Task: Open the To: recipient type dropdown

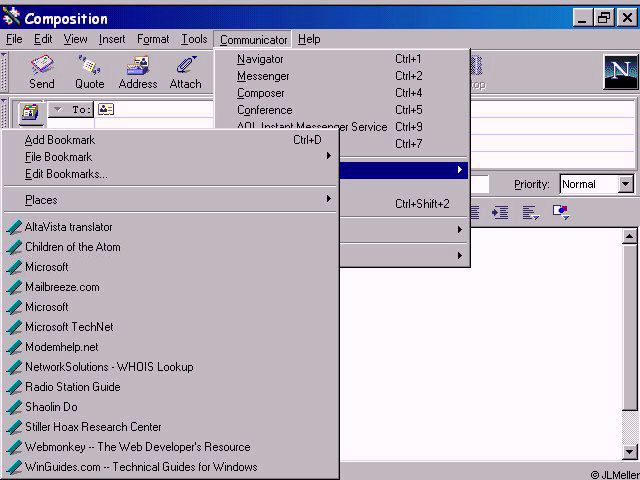Action: pyautogui.click(x=71, y=109)
